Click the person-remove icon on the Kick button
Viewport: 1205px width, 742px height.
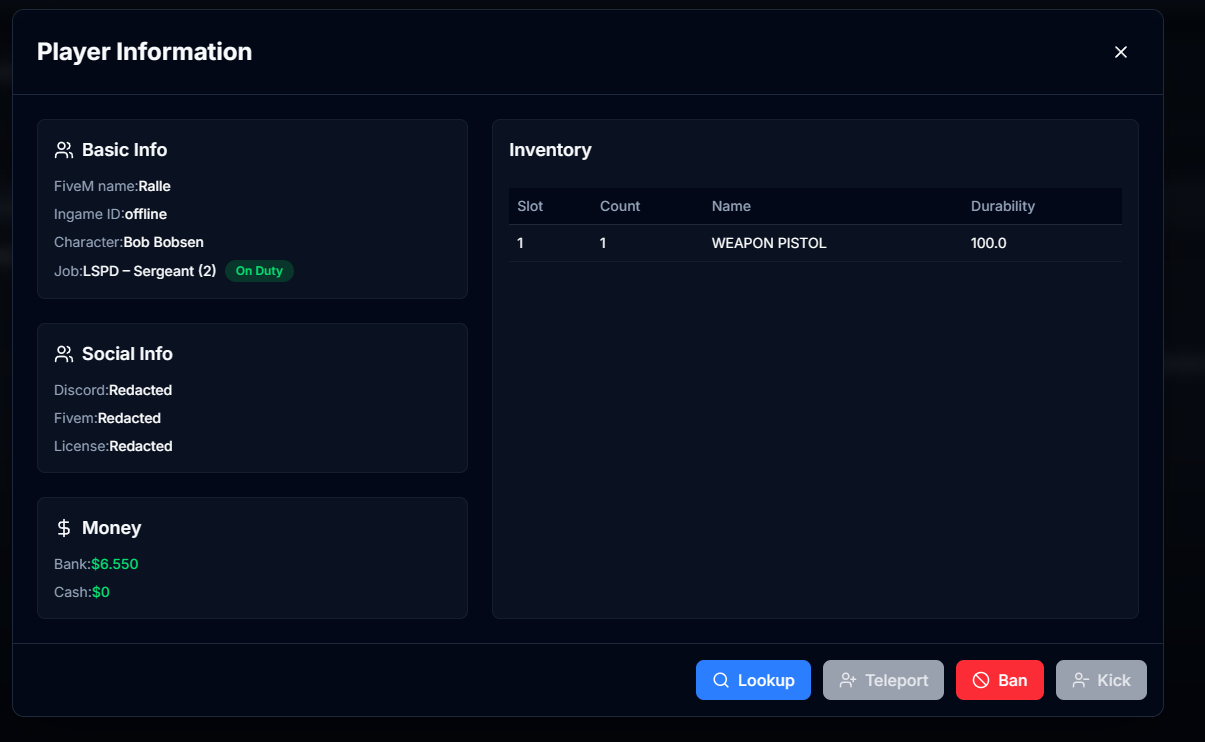pyautogui.click(x=1080, y=680)
